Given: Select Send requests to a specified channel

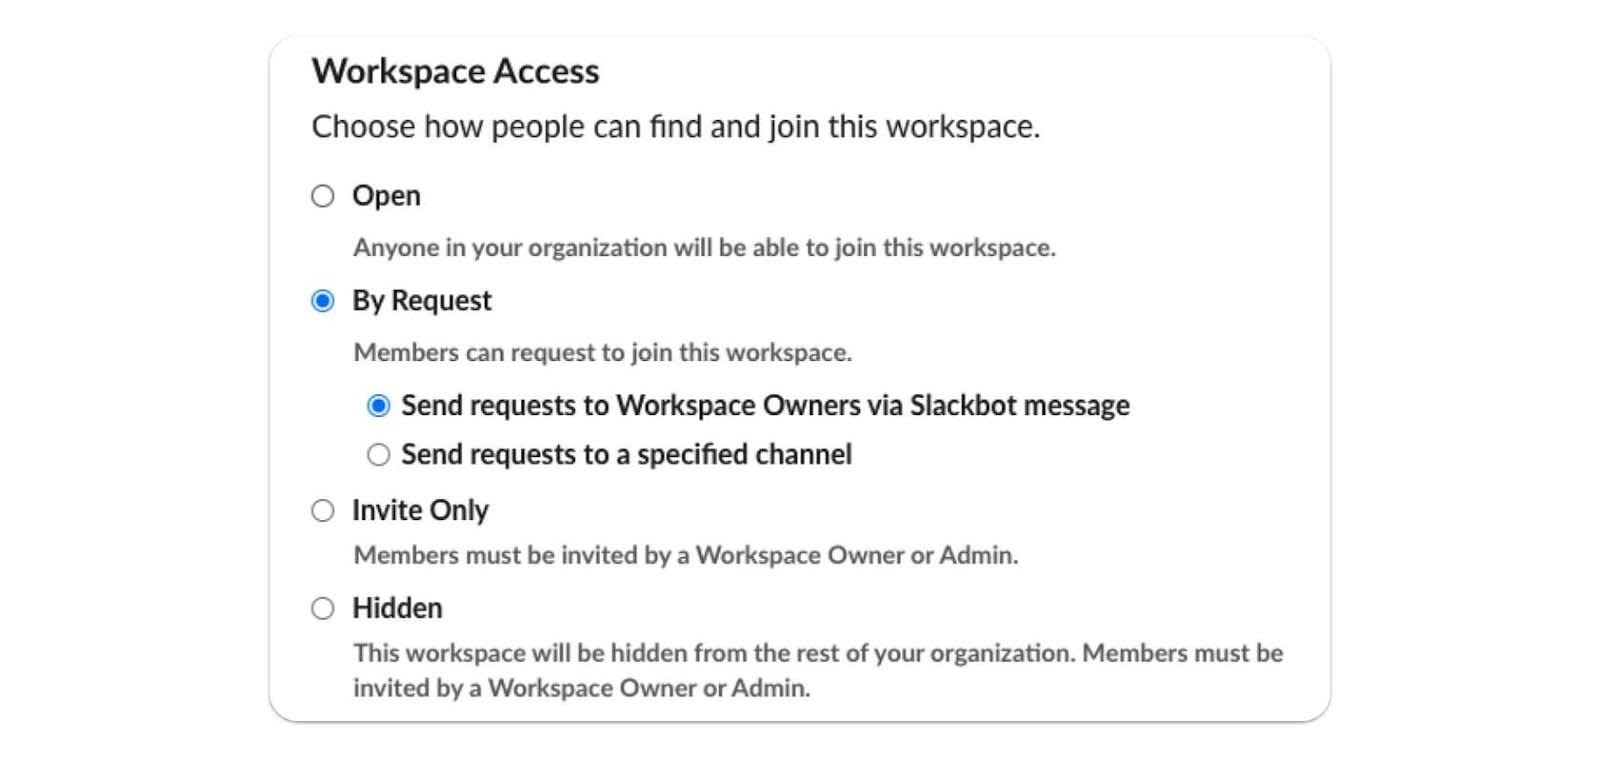Looking at the screenshot, I should point(377,454).
